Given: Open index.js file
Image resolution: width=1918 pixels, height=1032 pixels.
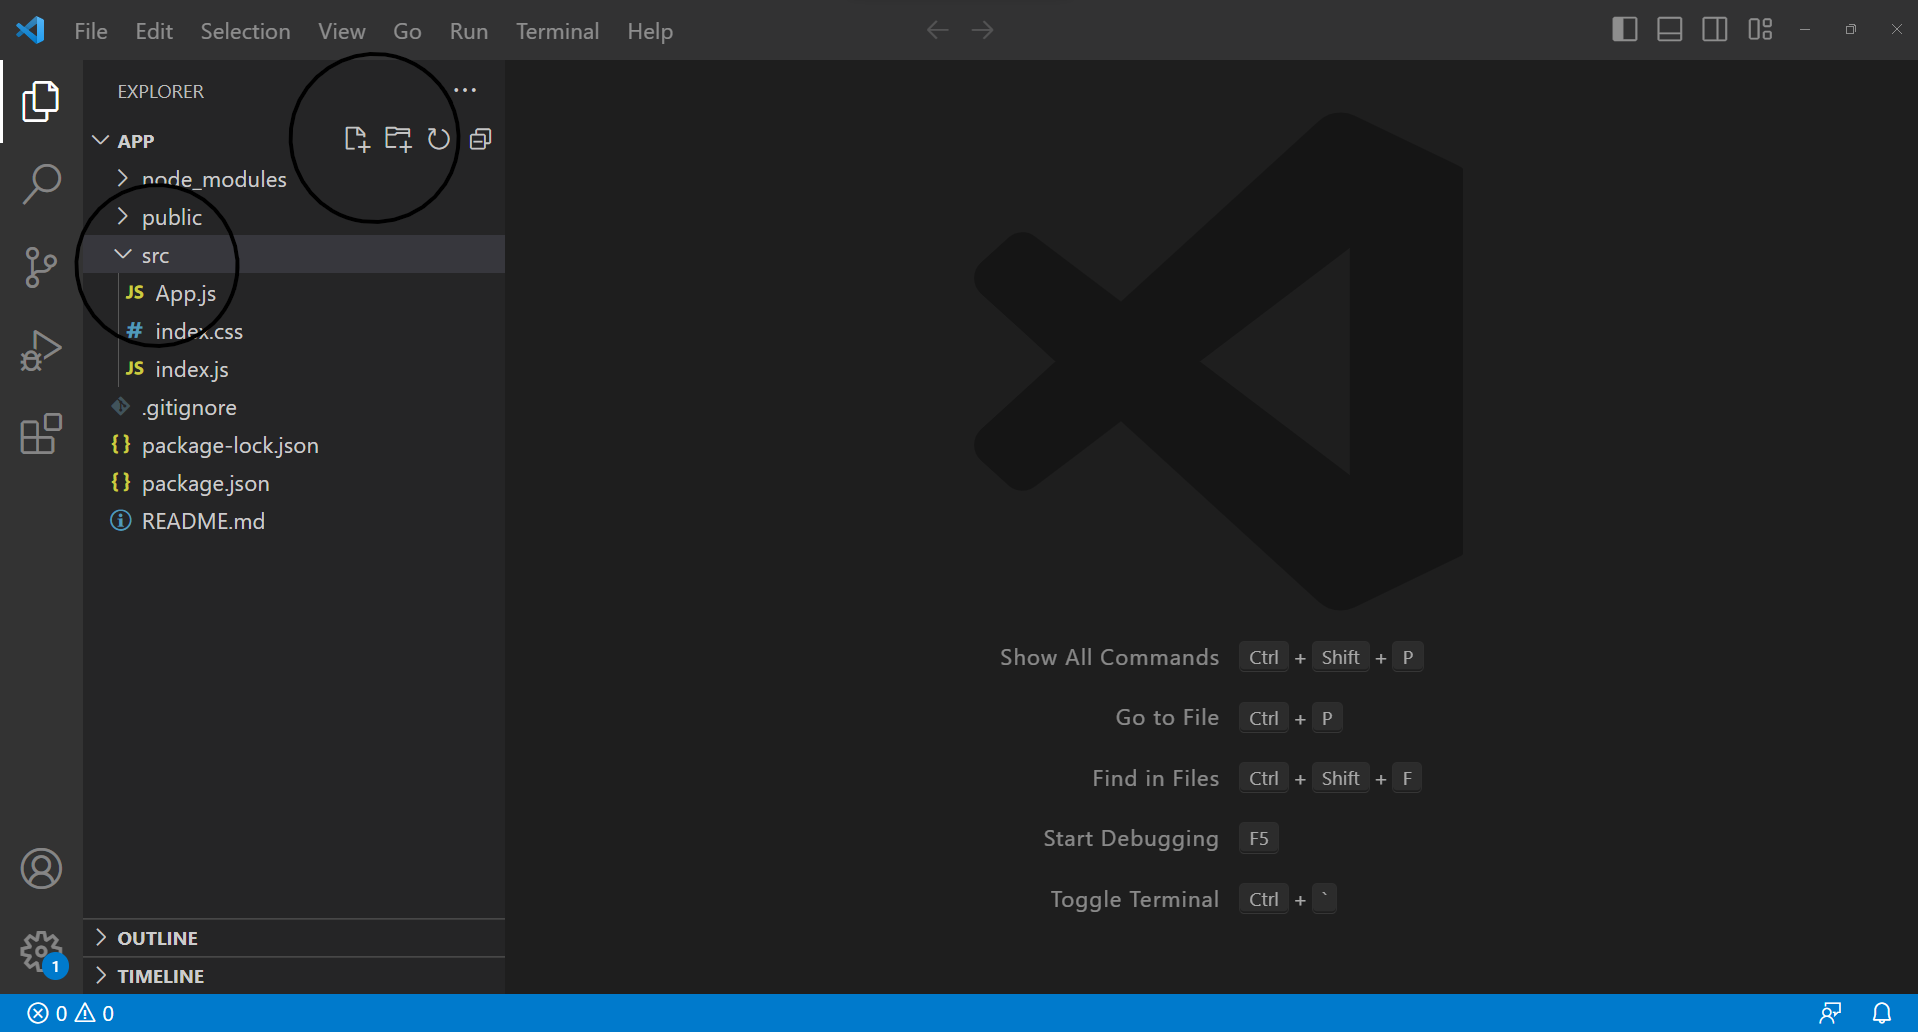Looking at the screenshot, I should point(294,369).
